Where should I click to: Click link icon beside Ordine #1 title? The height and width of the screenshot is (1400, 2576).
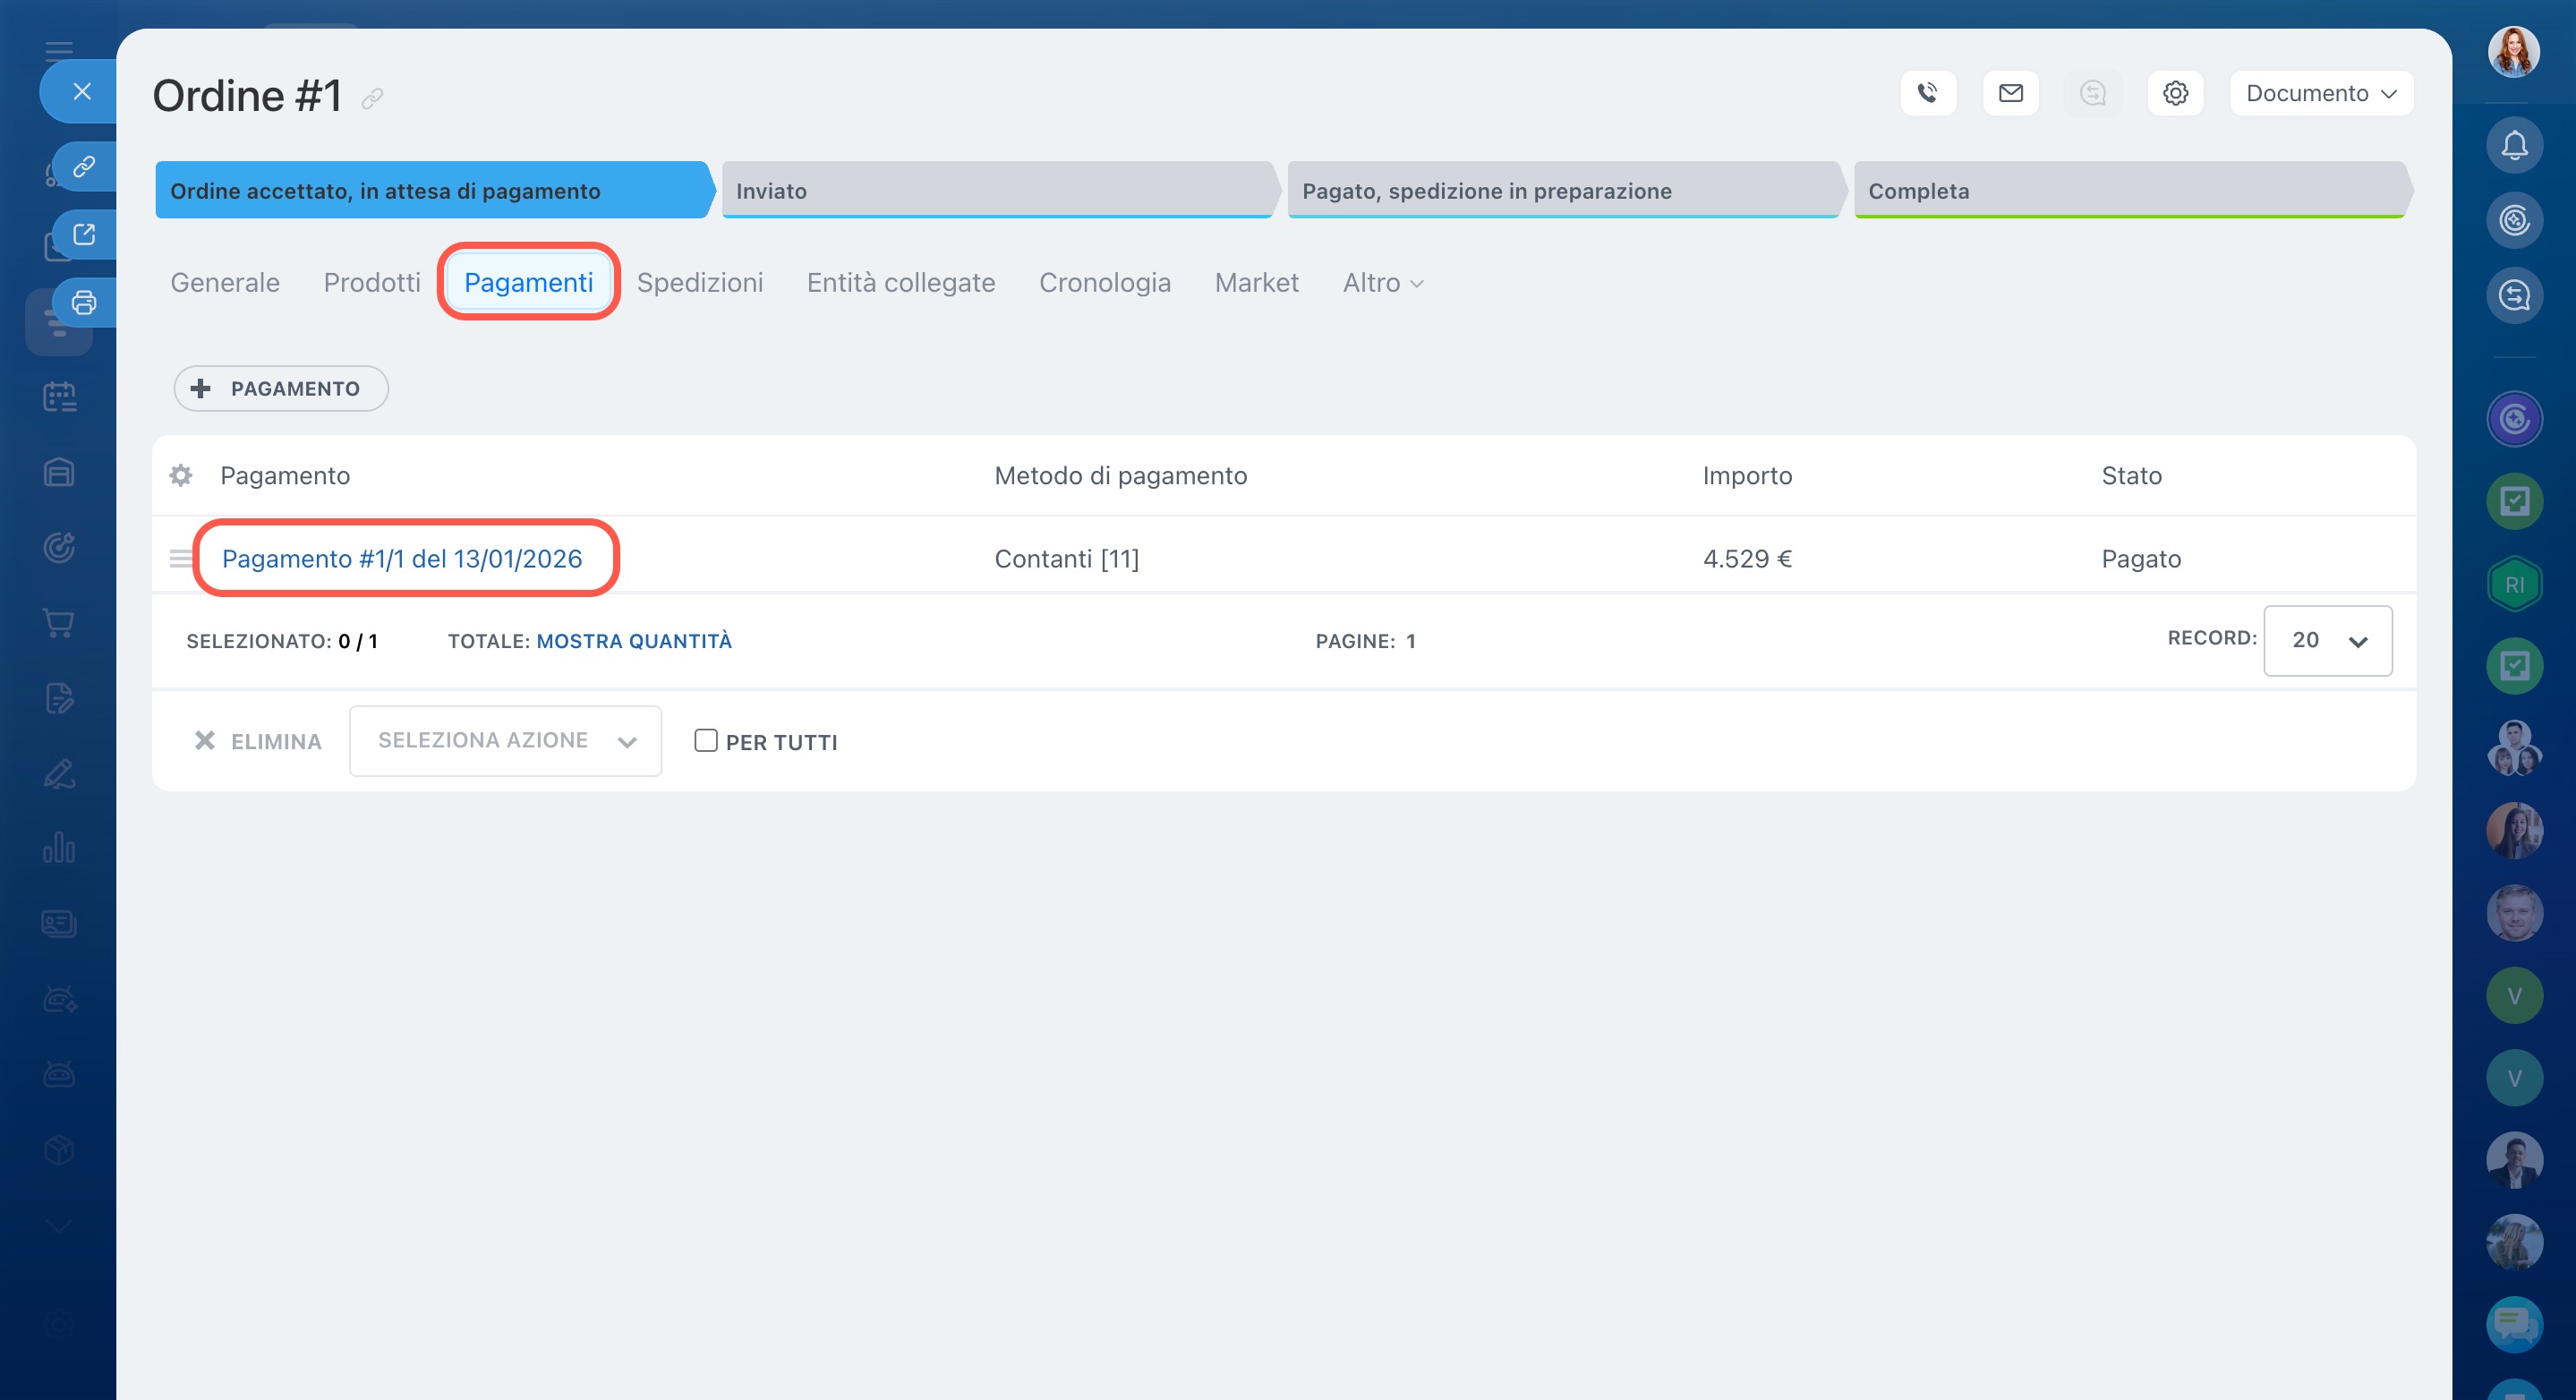pyautogui.click(x=372, y=99)
